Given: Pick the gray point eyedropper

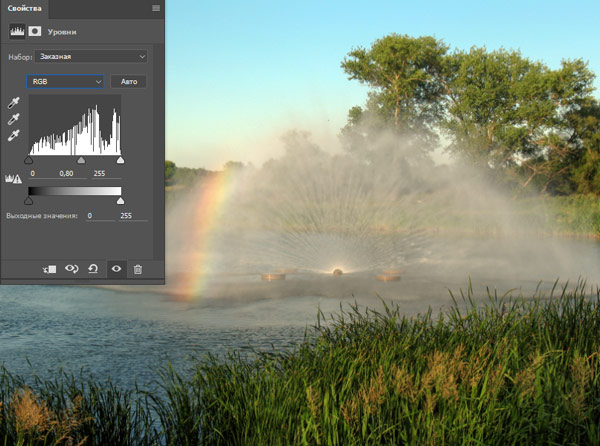Looking at the screenshot, I should [x=13, y=119].
